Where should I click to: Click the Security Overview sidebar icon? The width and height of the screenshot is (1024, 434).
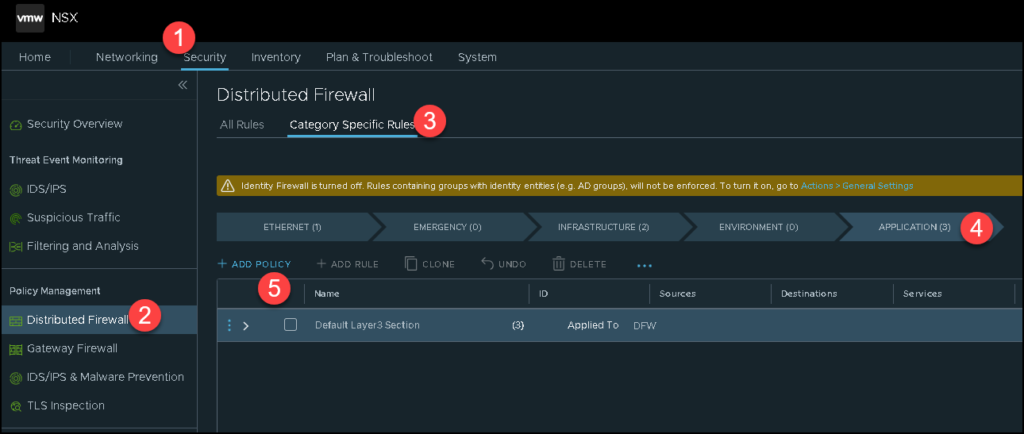pyautogui.click(x=15, y=125)
